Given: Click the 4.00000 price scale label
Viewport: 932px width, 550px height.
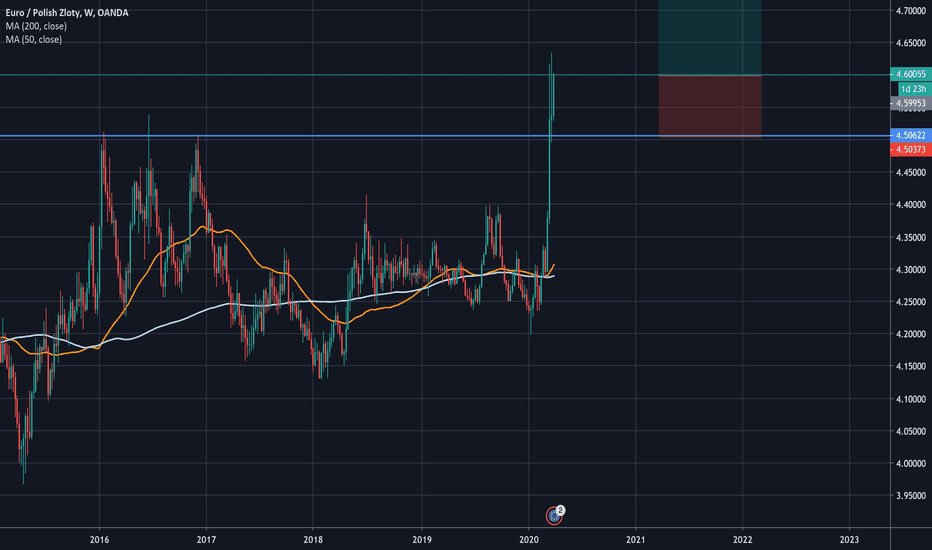Looking at the screenshot, I should pyautogui.click(x=911, y=463).
